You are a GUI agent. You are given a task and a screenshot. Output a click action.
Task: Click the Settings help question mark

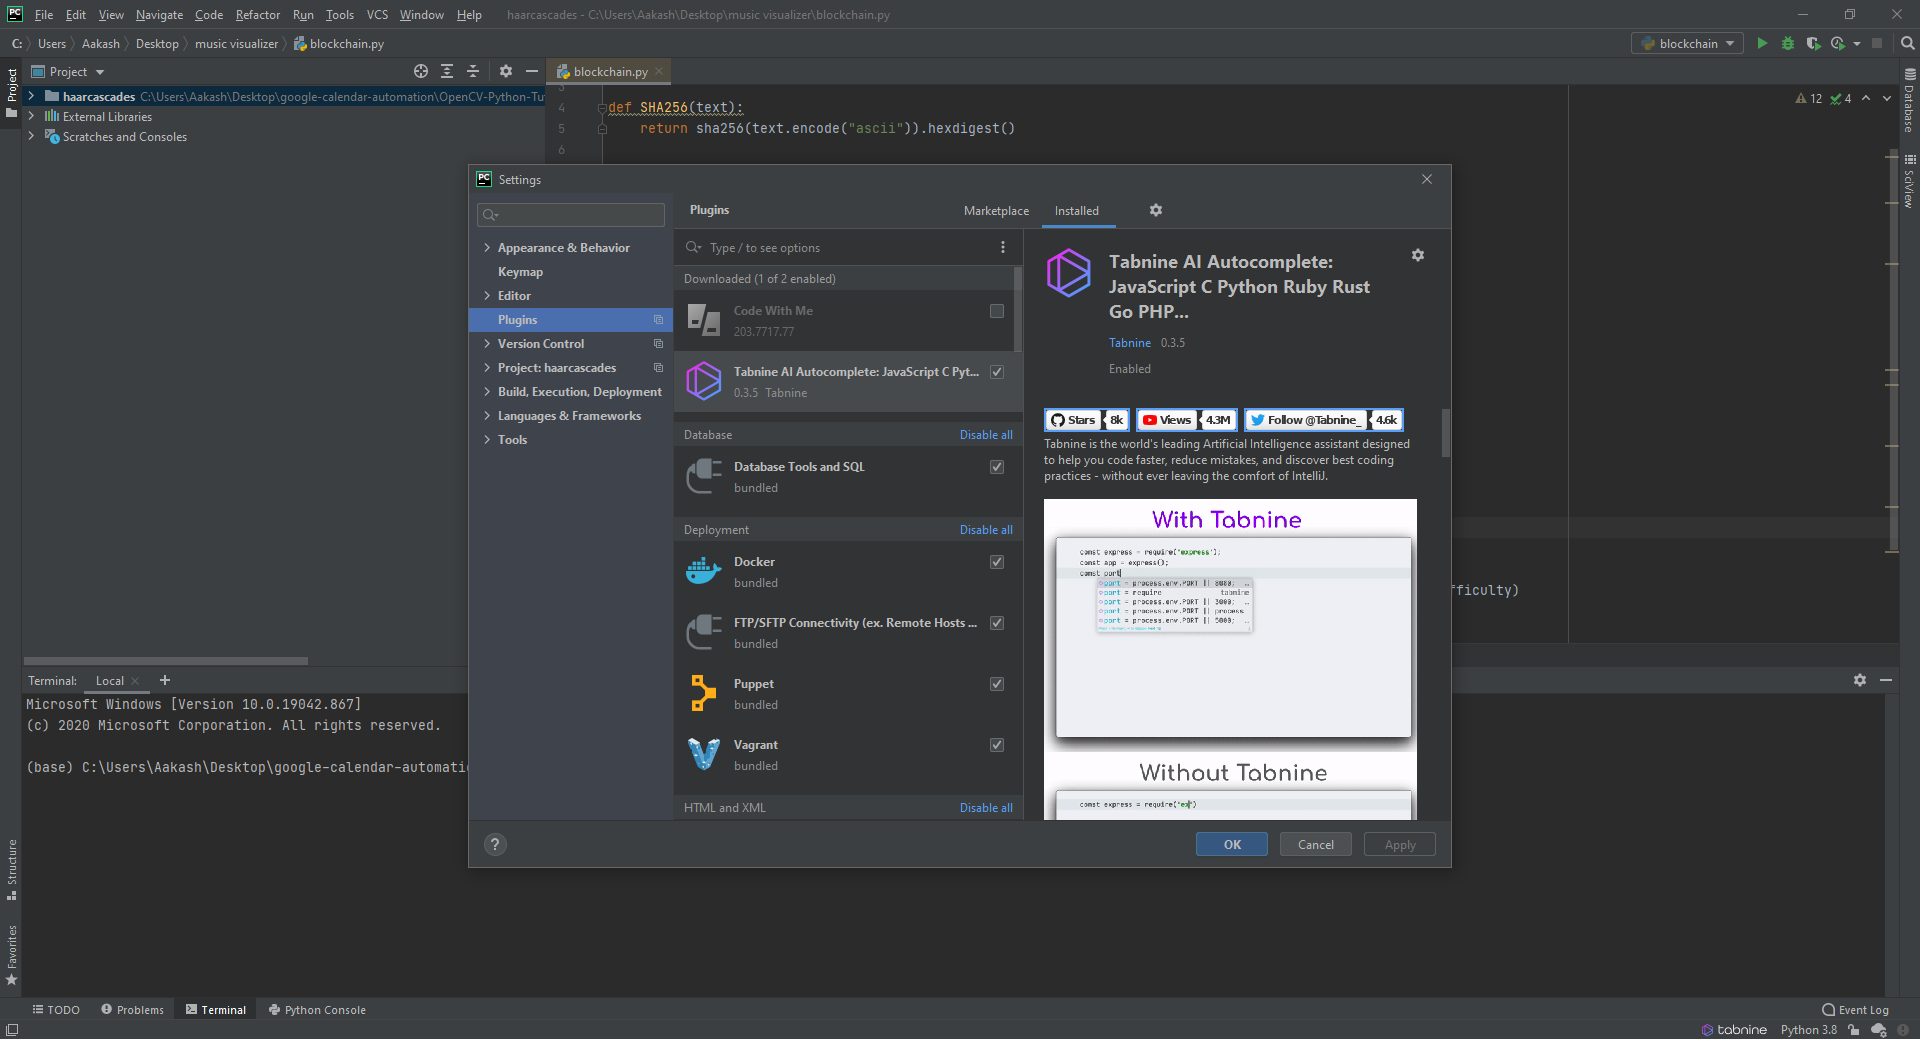click(495, 844)
